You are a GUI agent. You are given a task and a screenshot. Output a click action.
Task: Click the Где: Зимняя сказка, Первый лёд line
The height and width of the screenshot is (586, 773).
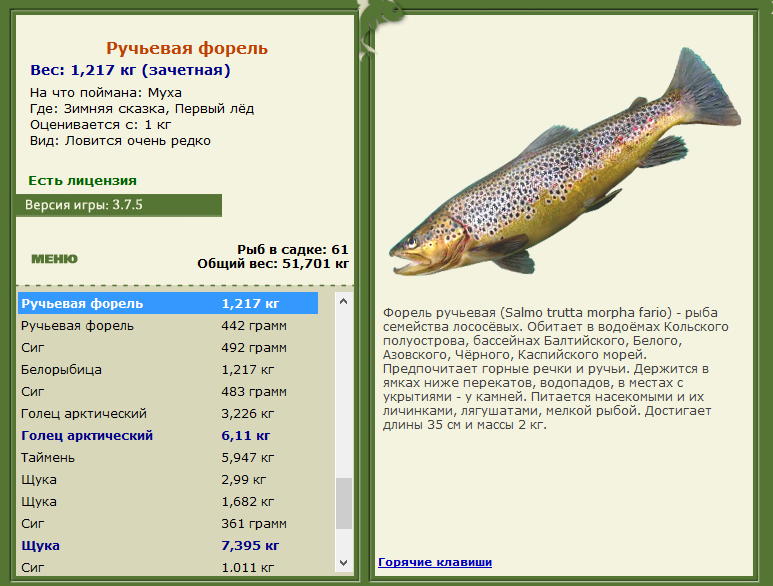pos(142,109)
